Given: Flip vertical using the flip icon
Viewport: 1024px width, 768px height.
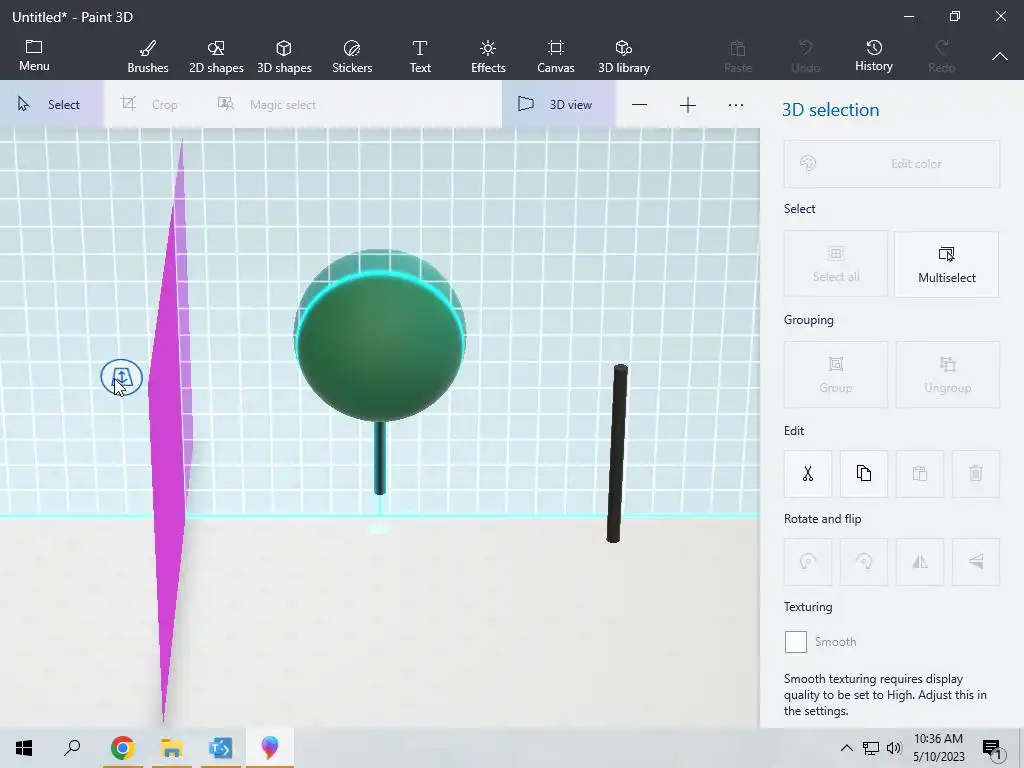Looking at the screenshot, I should pos(976,562).
